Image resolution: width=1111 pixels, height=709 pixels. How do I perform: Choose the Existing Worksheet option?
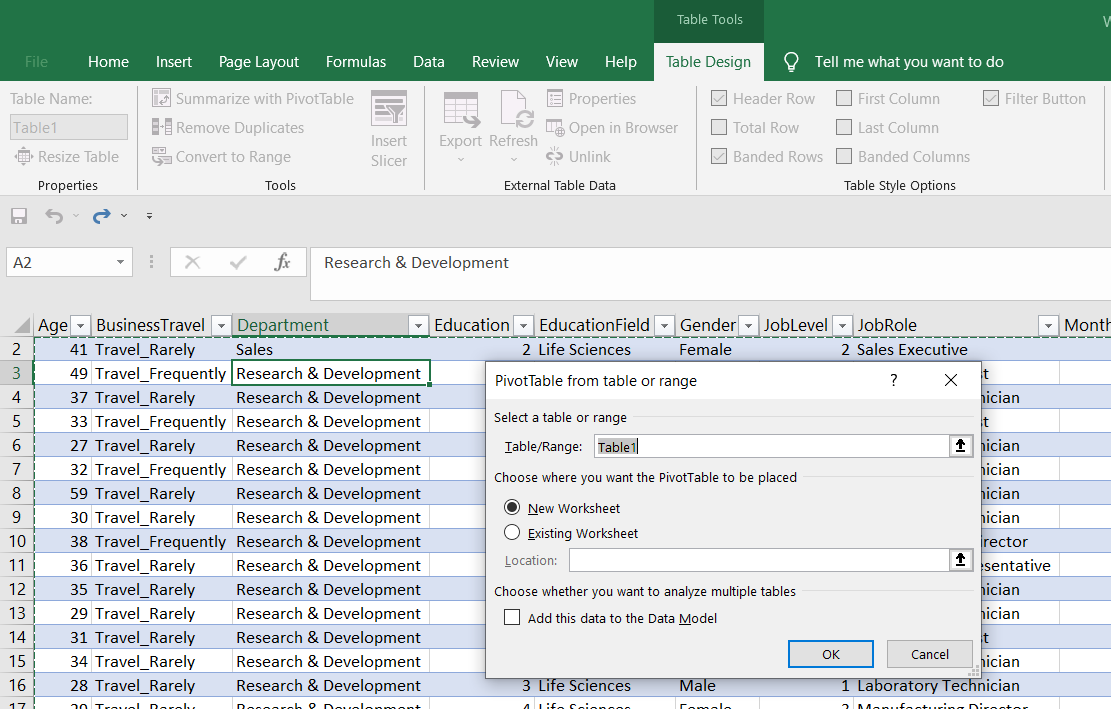point(513,533)
